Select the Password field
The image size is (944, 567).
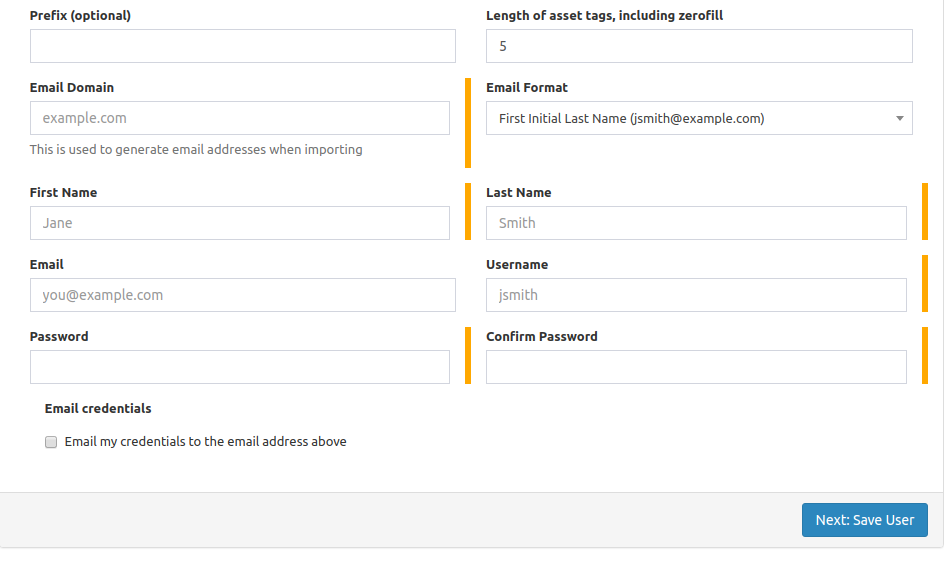point(240,367)
